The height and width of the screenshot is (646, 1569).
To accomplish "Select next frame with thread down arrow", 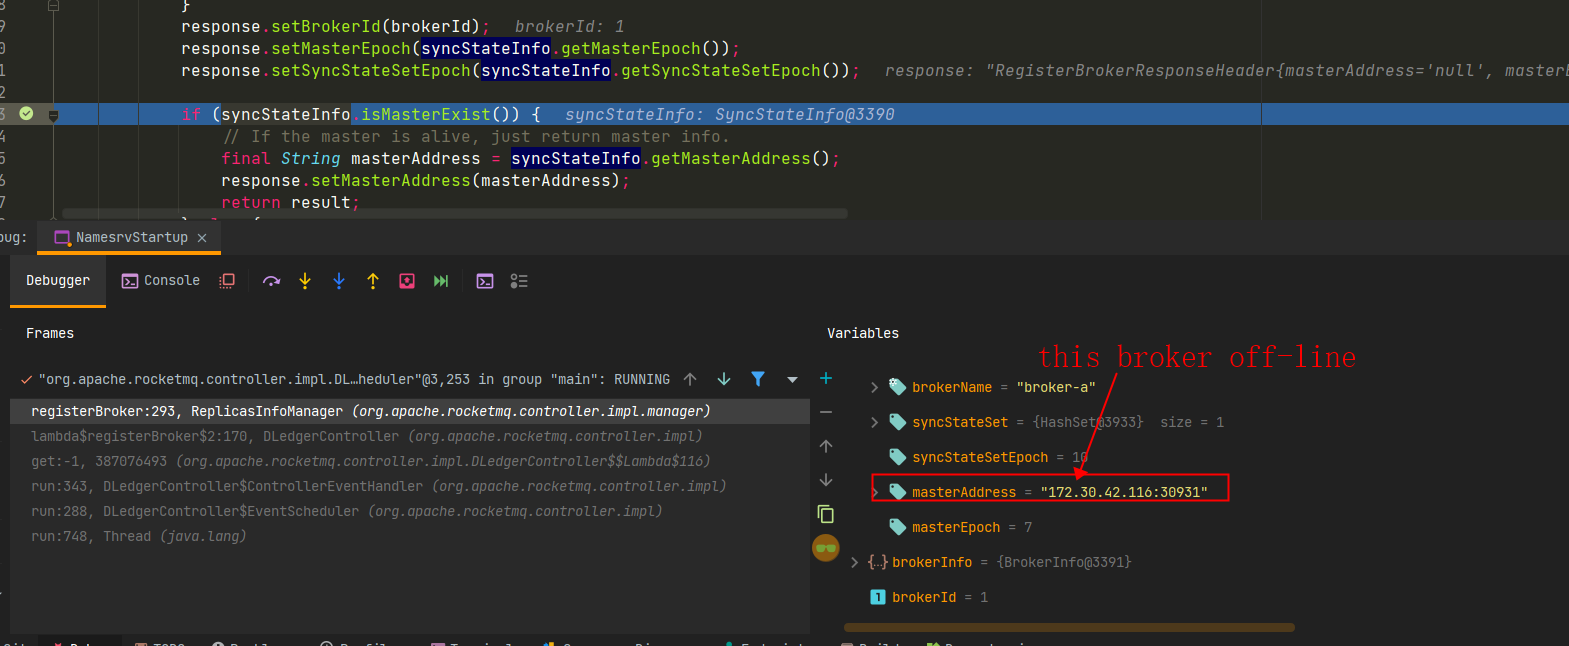I will tap(724, 379).
